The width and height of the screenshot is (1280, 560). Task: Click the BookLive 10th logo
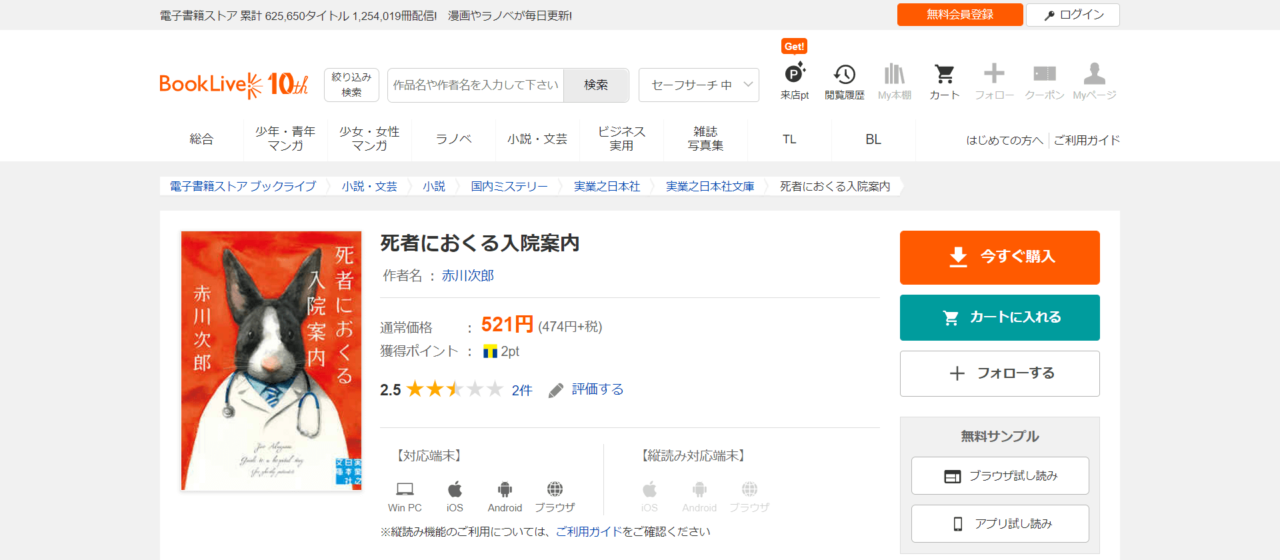234,85
